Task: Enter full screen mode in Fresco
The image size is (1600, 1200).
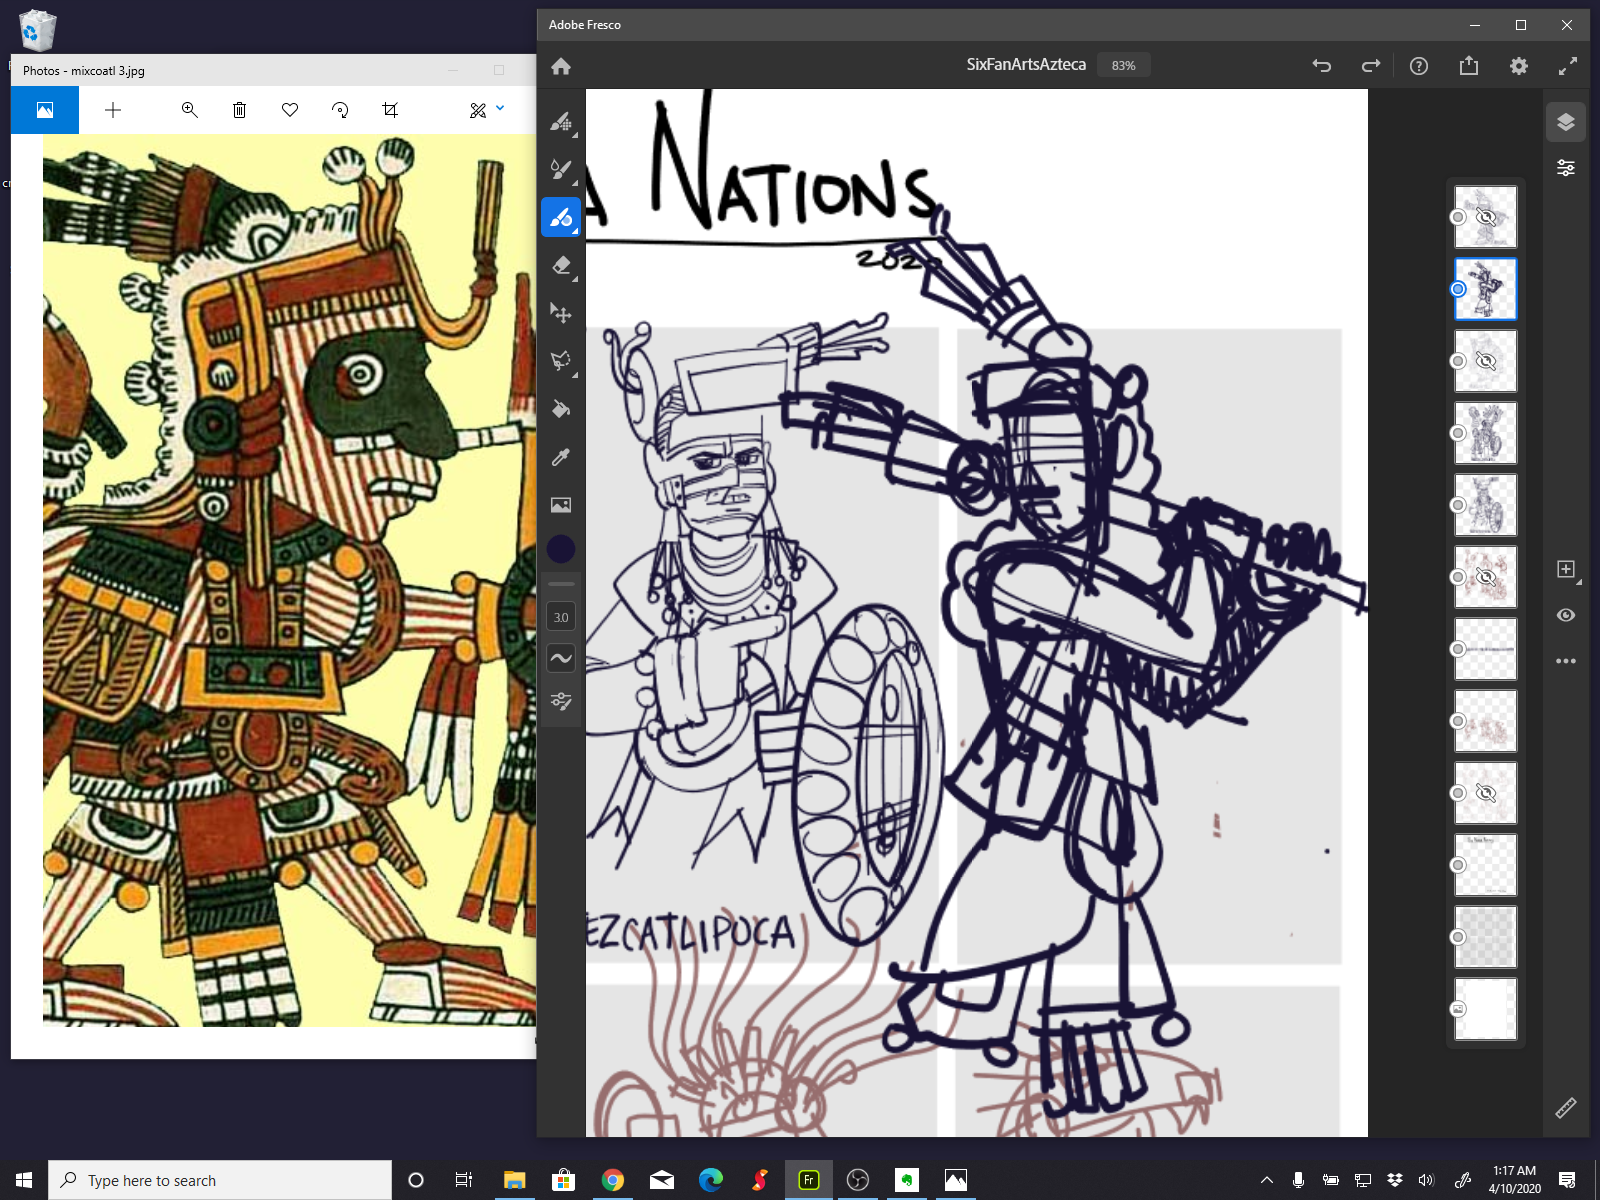Action: click(1568, 66)
